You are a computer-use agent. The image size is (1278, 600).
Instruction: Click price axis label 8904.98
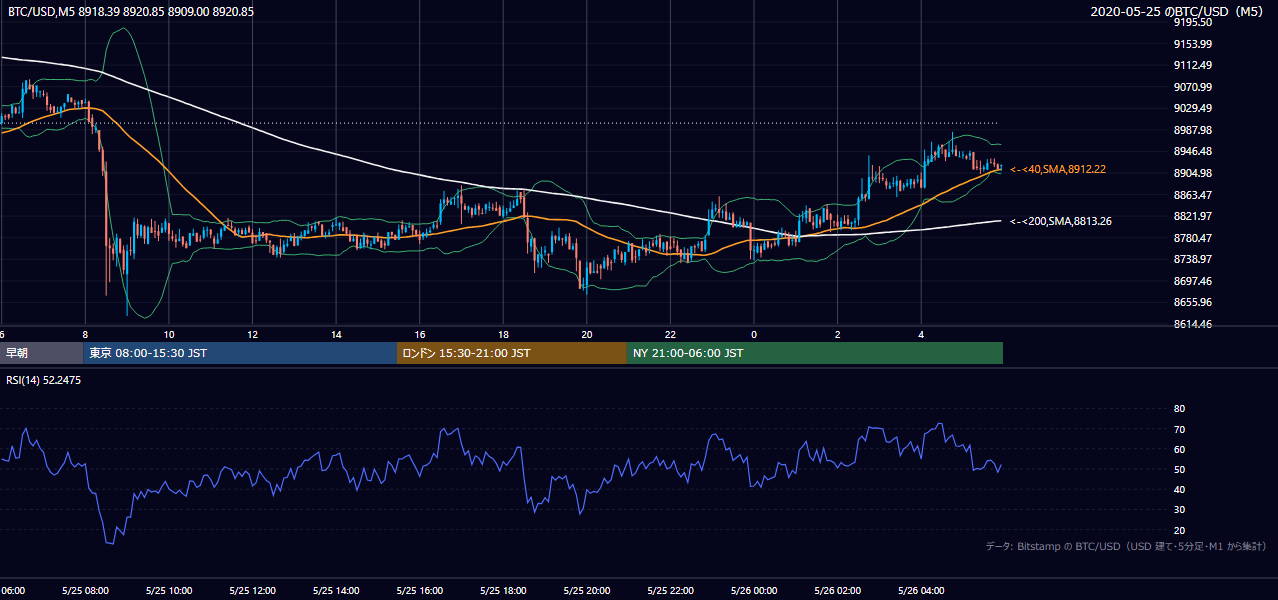click(x=1194, y=173)
